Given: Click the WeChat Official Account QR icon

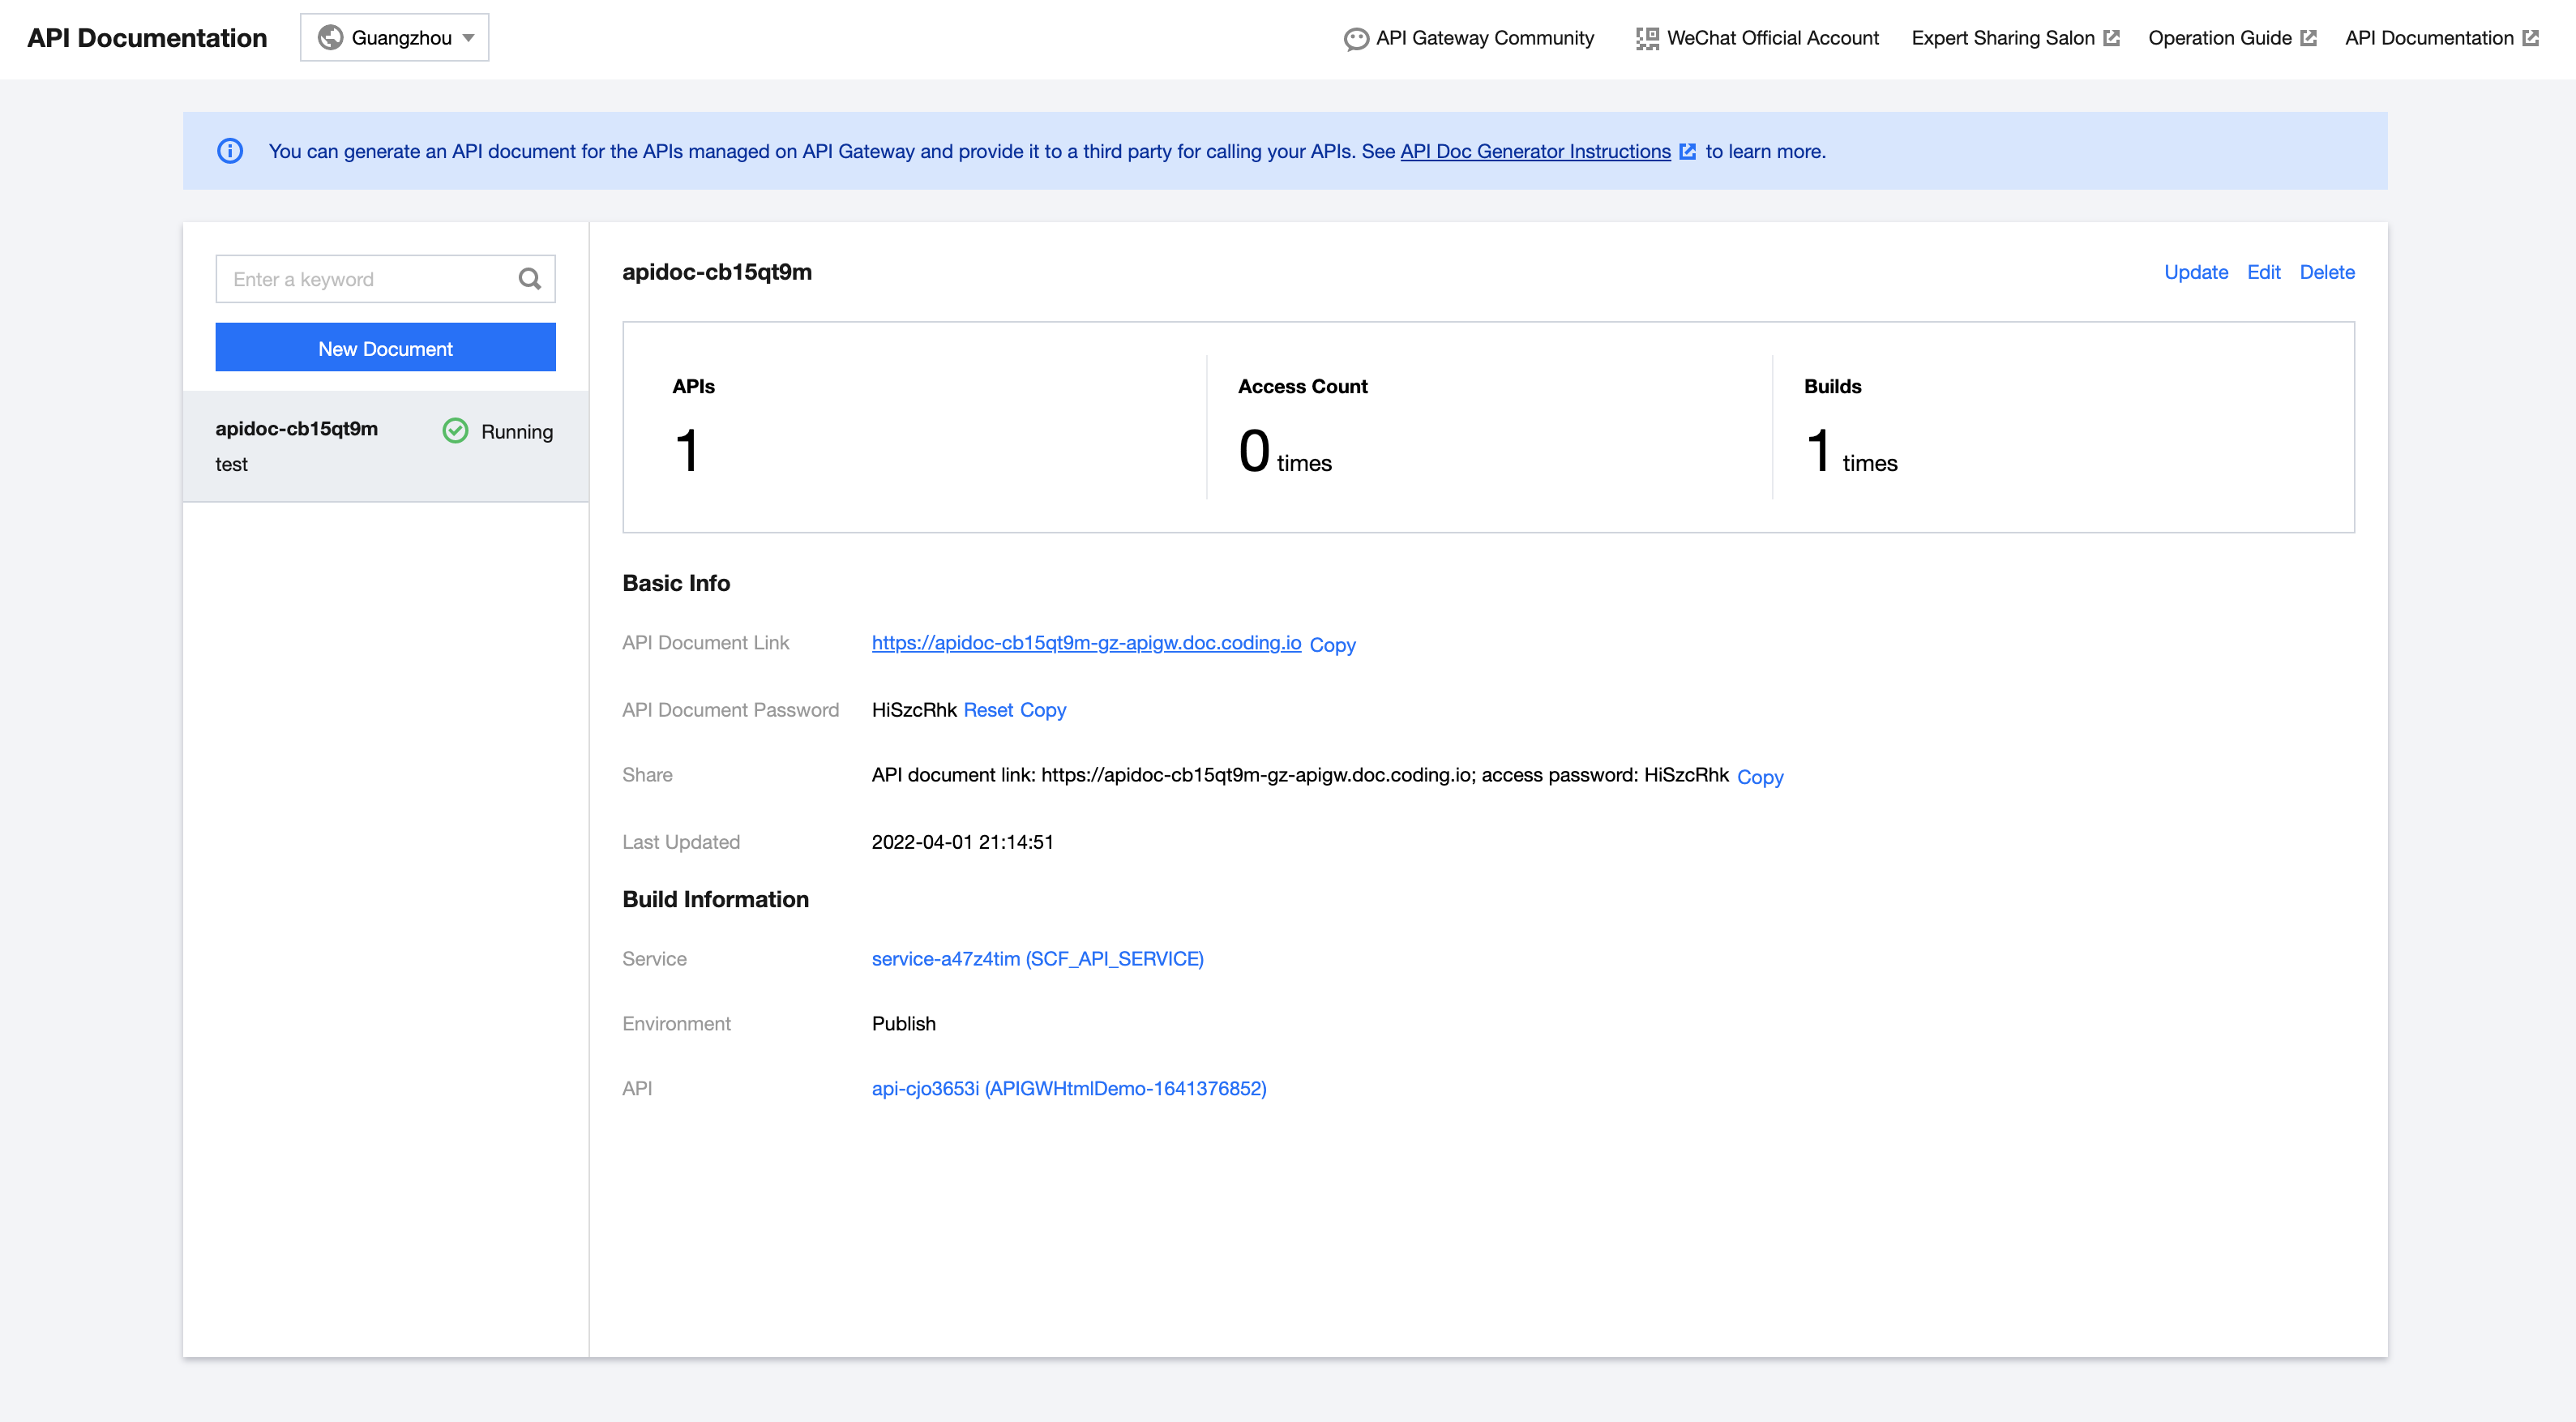Looking at the screenshot, I should [1646, 39].
